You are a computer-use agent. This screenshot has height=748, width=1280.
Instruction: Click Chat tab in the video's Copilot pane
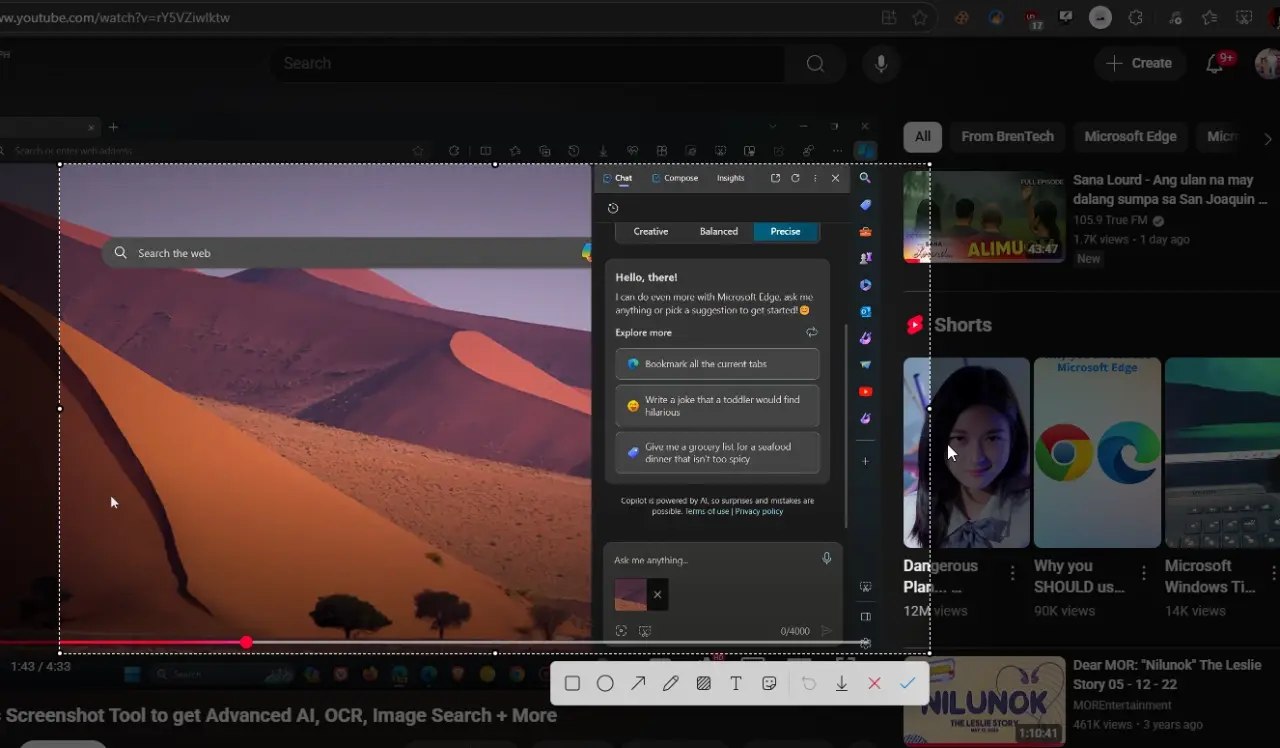tap(618, 178)
